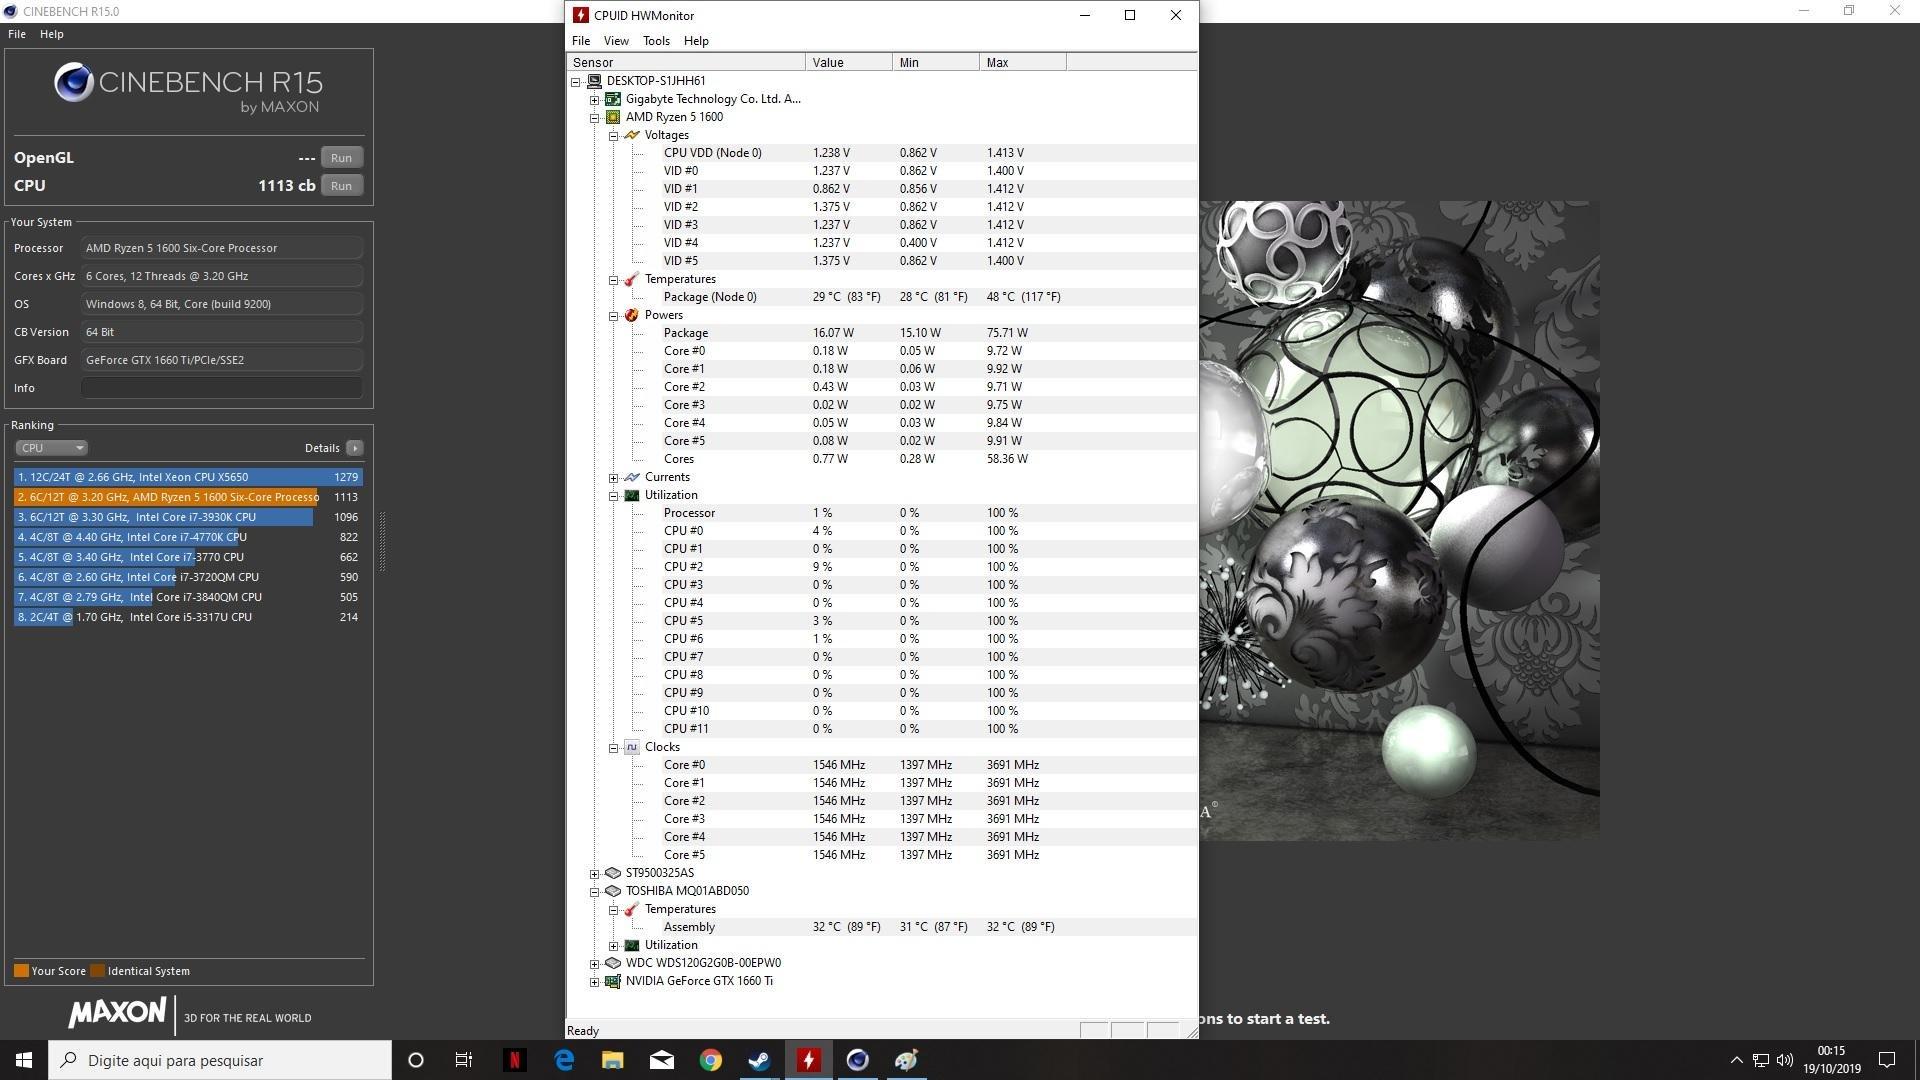Click the Cinebench logo sphere icon
1920x1080 pixels.
tap(74, 82)
